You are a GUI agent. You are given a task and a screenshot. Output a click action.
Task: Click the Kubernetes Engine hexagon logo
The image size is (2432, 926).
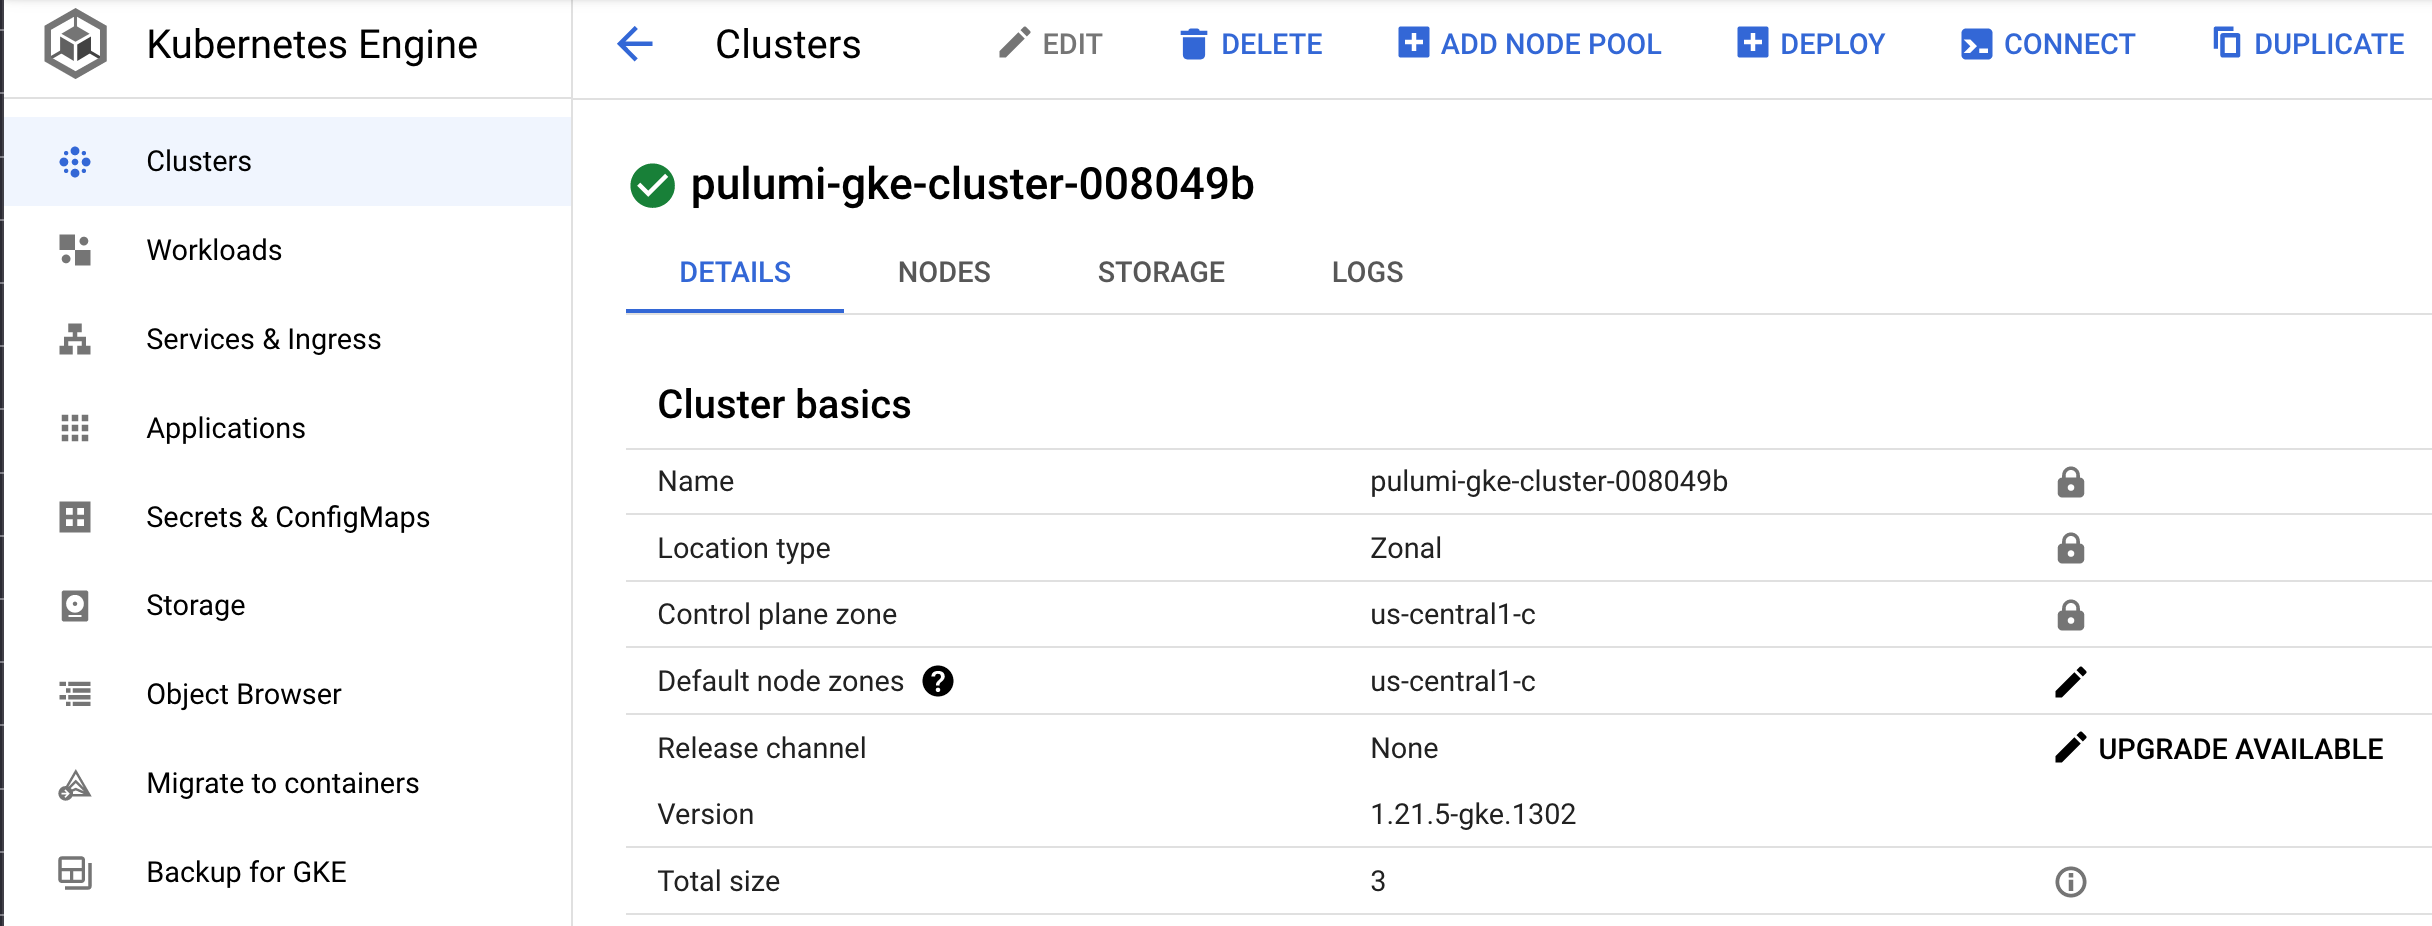pos(75,44)
